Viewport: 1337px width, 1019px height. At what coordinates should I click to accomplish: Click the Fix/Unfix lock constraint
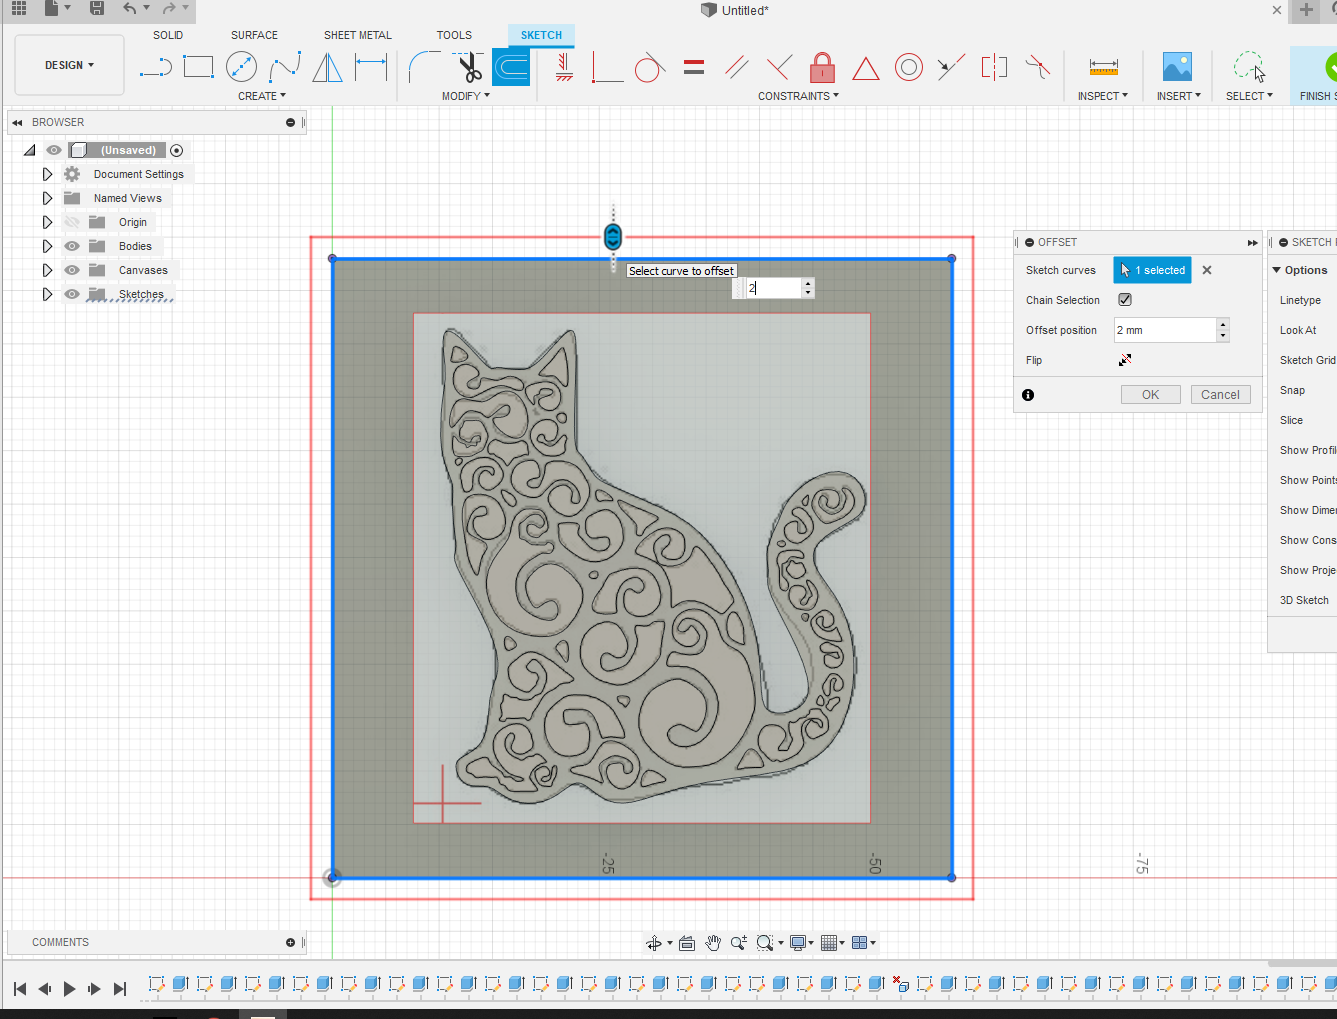pyautogui.click(x=822, y=67)
